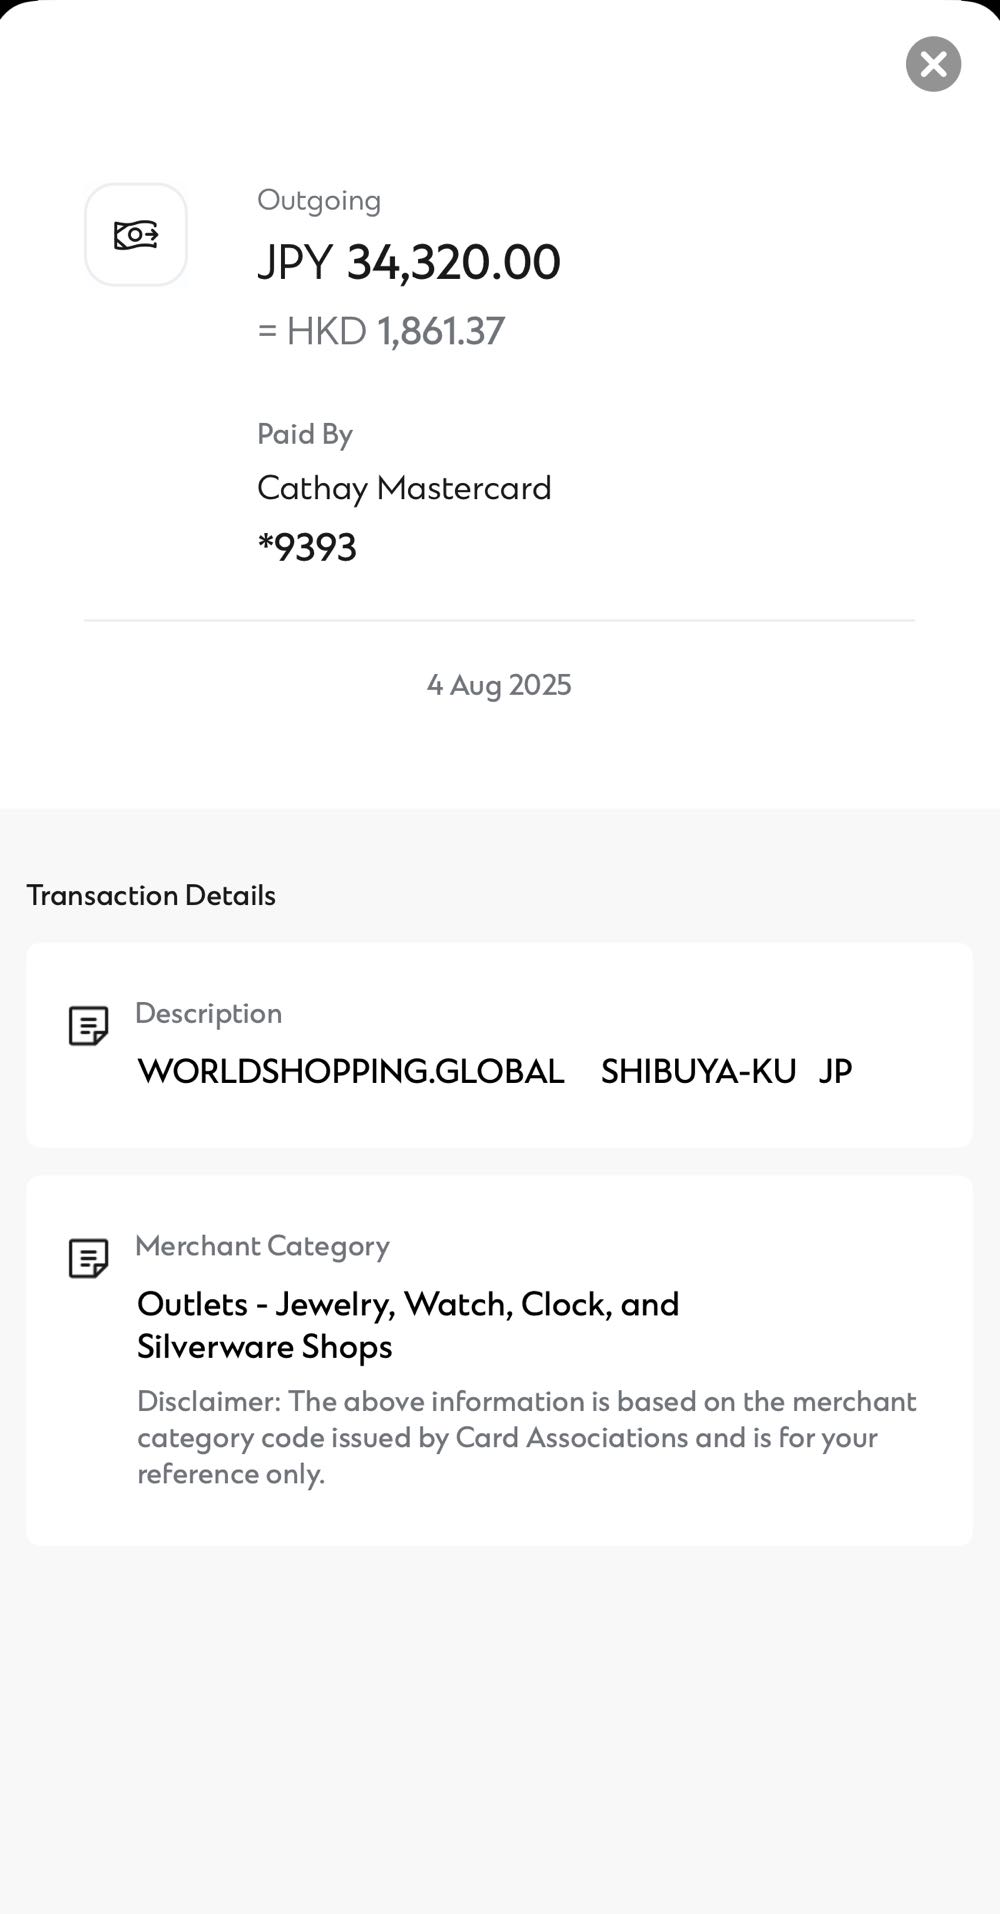
Task: Select card number ending *9393
Action: click(307, 547)
